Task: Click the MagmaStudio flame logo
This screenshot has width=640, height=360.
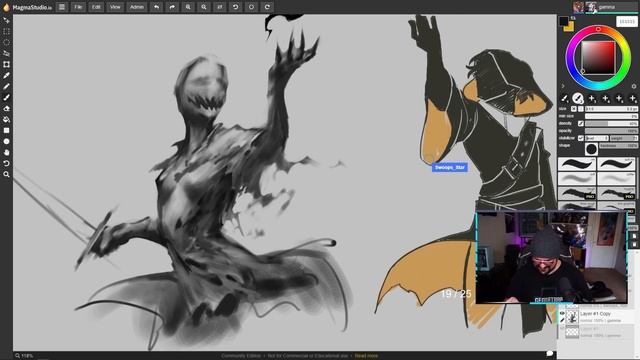Action: pyautogui.click(x=6, y=7)
